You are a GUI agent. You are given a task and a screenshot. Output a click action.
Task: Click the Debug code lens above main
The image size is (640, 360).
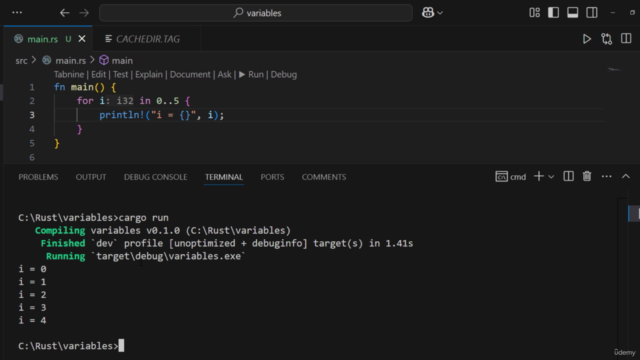point(284,75)
